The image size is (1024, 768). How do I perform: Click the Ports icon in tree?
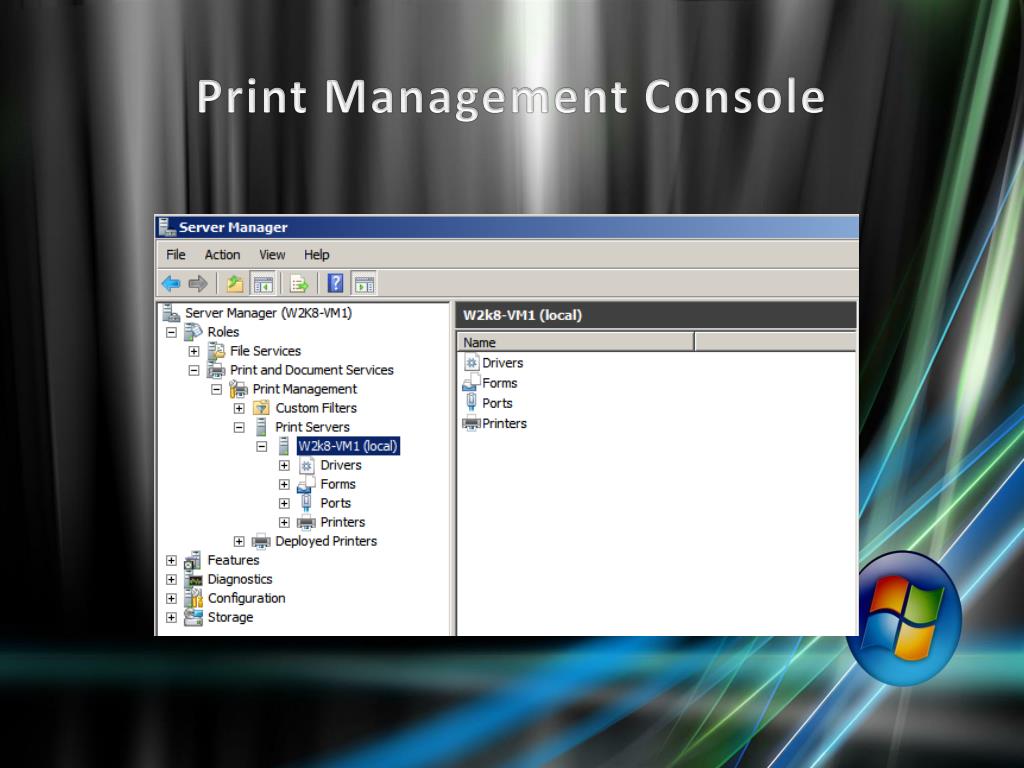point(306,503)
